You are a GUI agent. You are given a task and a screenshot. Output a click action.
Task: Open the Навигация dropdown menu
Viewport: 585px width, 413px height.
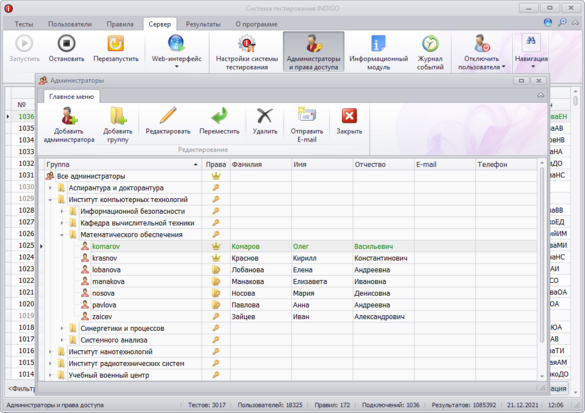pos(531,51)
